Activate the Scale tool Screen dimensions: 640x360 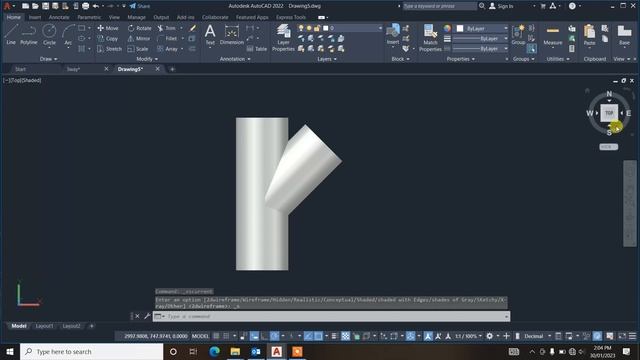138,49
